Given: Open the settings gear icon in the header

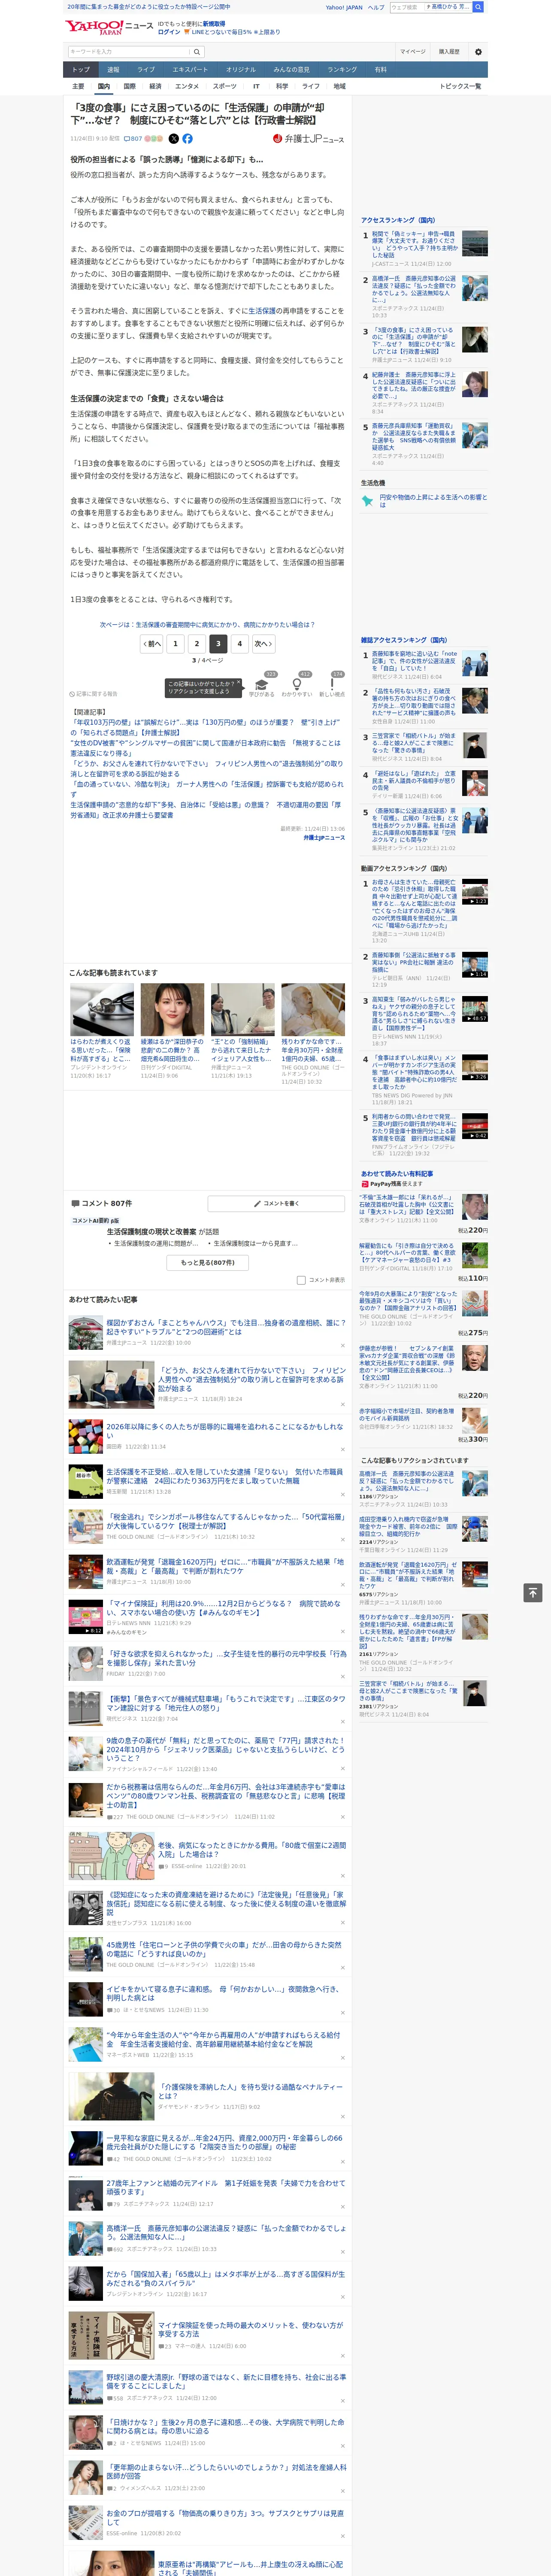Looking at the screenshot, I should click(478, 52).
